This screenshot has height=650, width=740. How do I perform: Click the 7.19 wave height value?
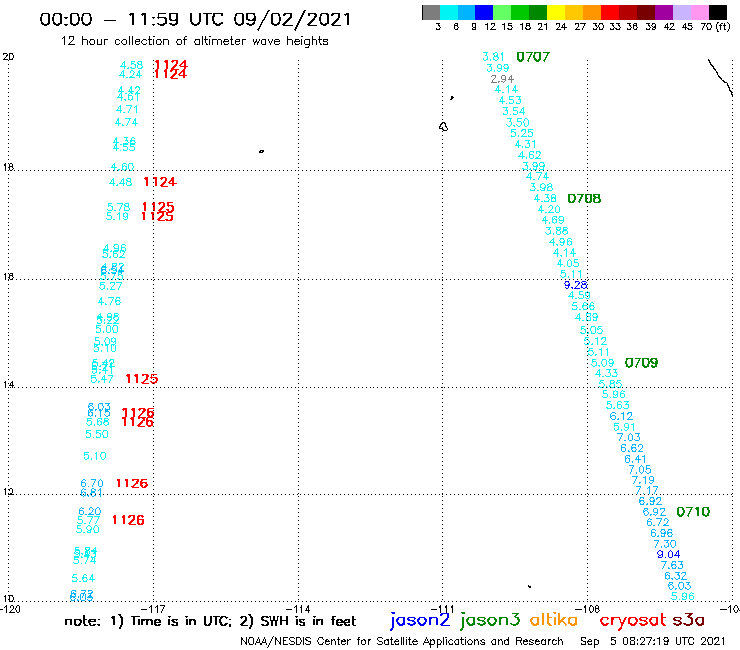643,481
